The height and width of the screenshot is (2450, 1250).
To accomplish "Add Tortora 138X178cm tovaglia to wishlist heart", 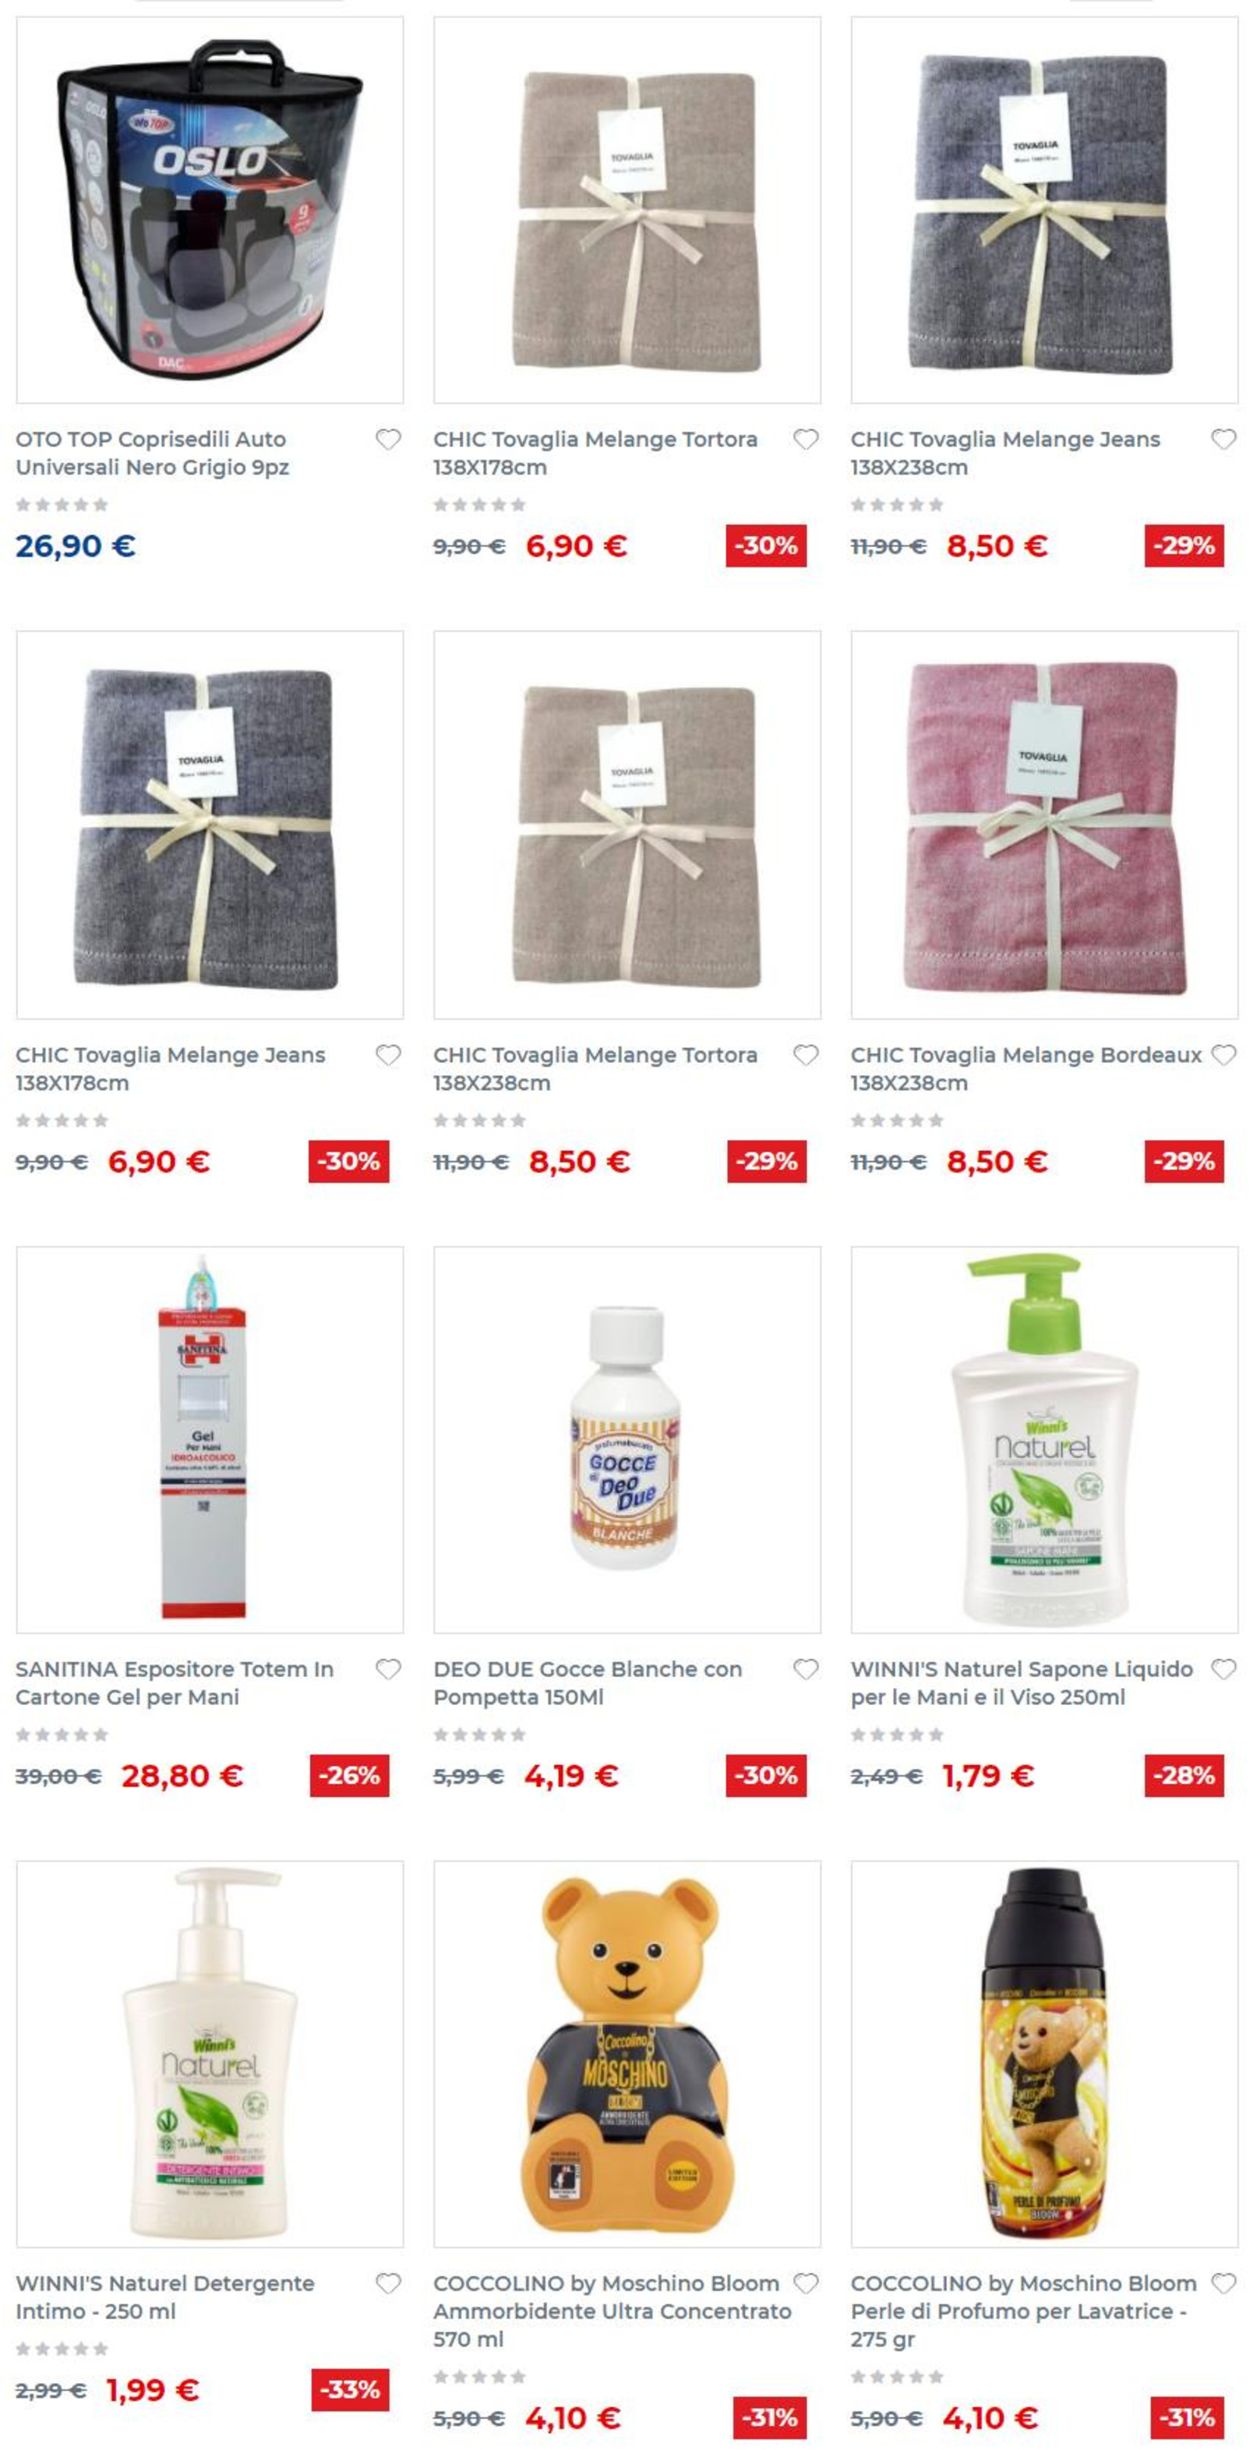I will tap(806, 439).
